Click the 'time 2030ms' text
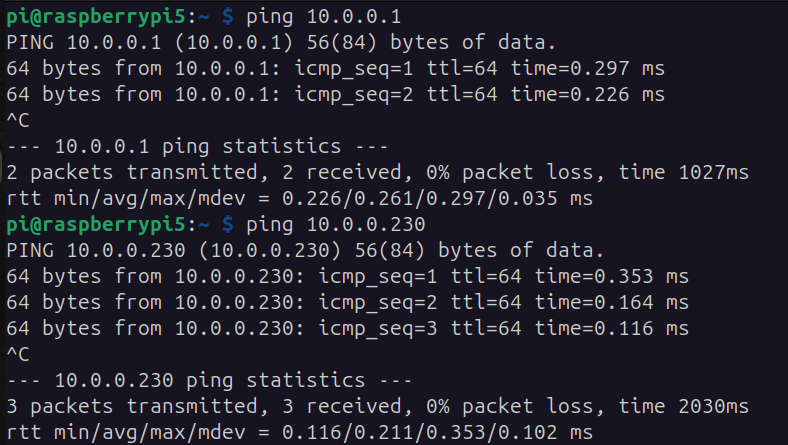Image resolution: width=788 pixels, height=445 pixels. point(683,407)
